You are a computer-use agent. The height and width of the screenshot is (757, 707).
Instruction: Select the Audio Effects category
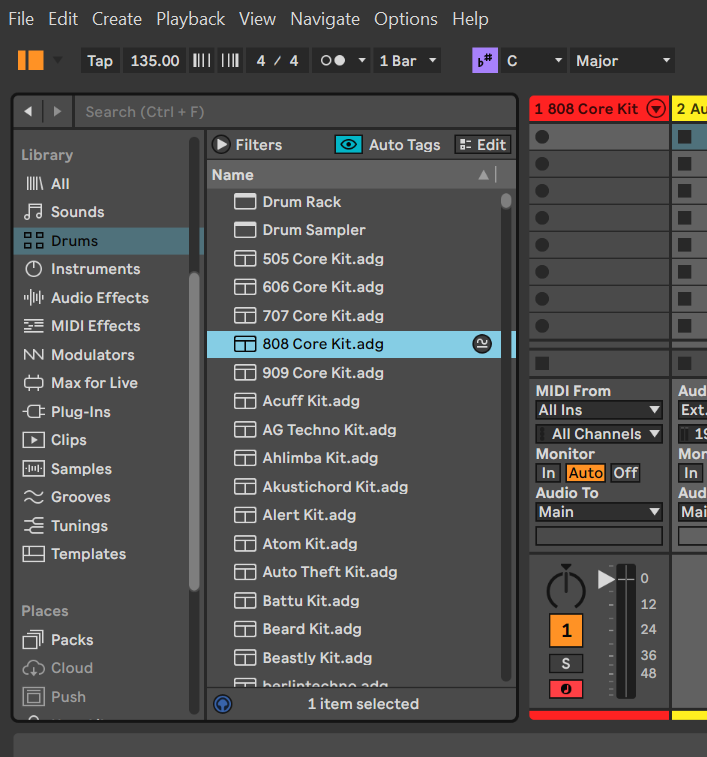101,298
